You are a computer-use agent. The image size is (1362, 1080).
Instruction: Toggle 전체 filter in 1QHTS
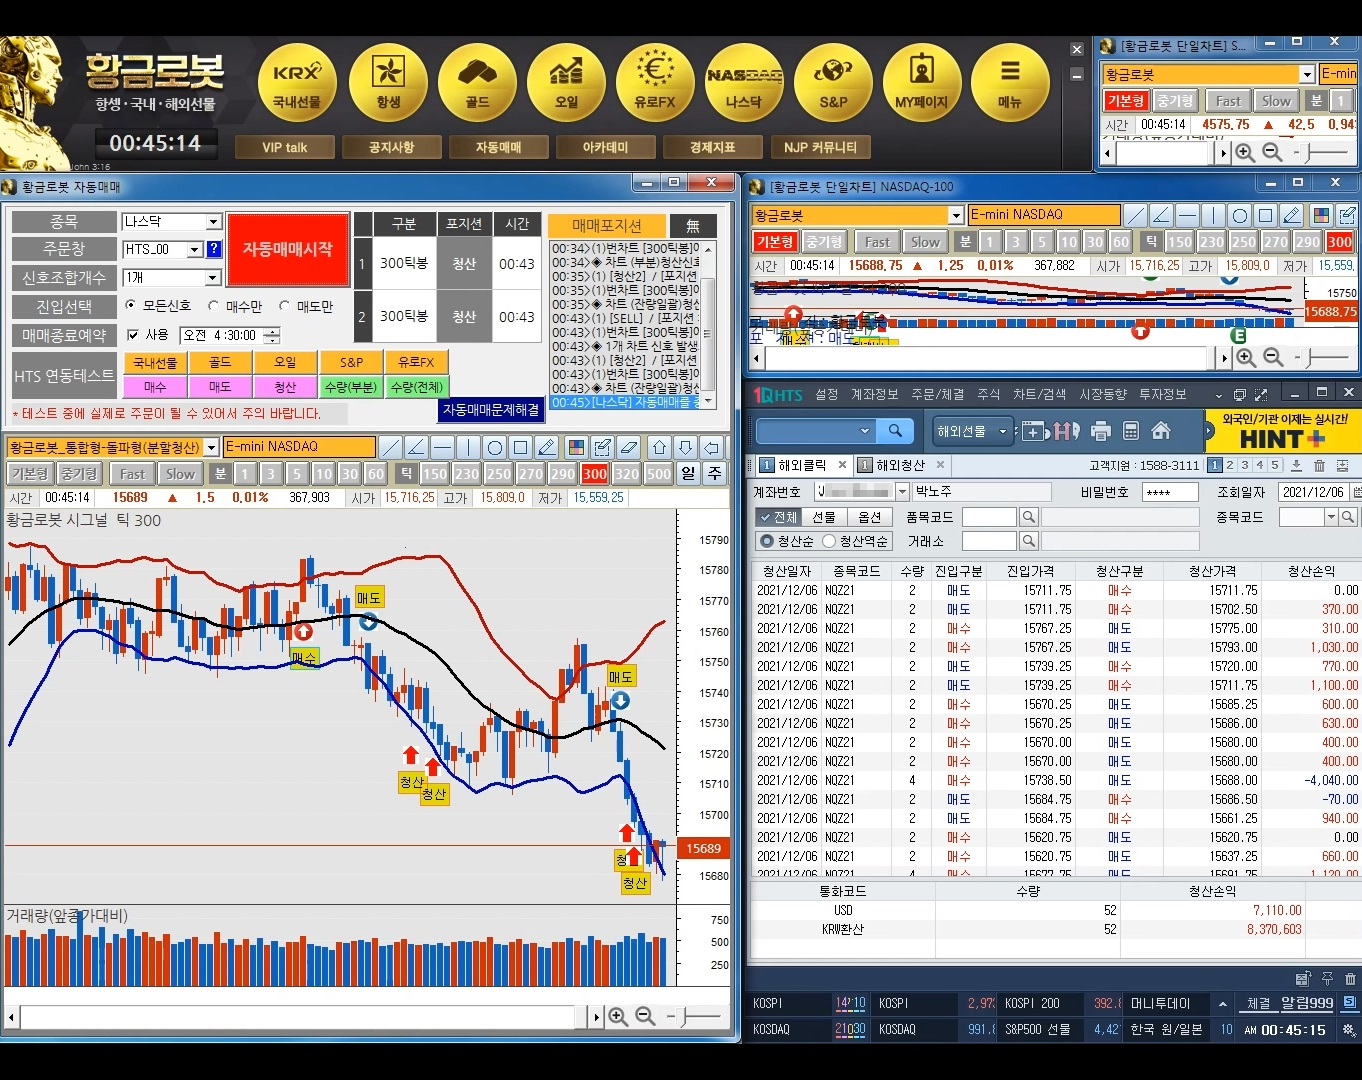(x=778, y=517)
